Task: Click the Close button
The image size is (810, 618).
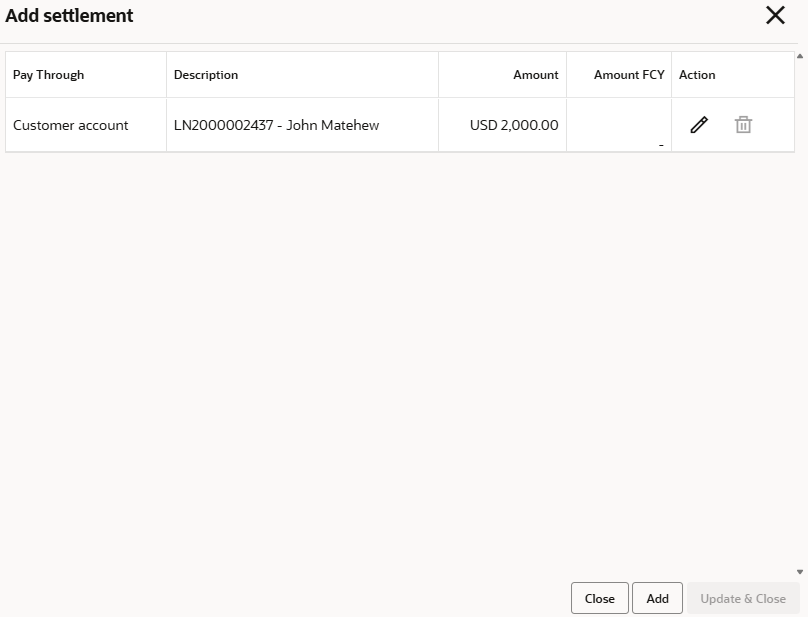Action: [601, 600]
